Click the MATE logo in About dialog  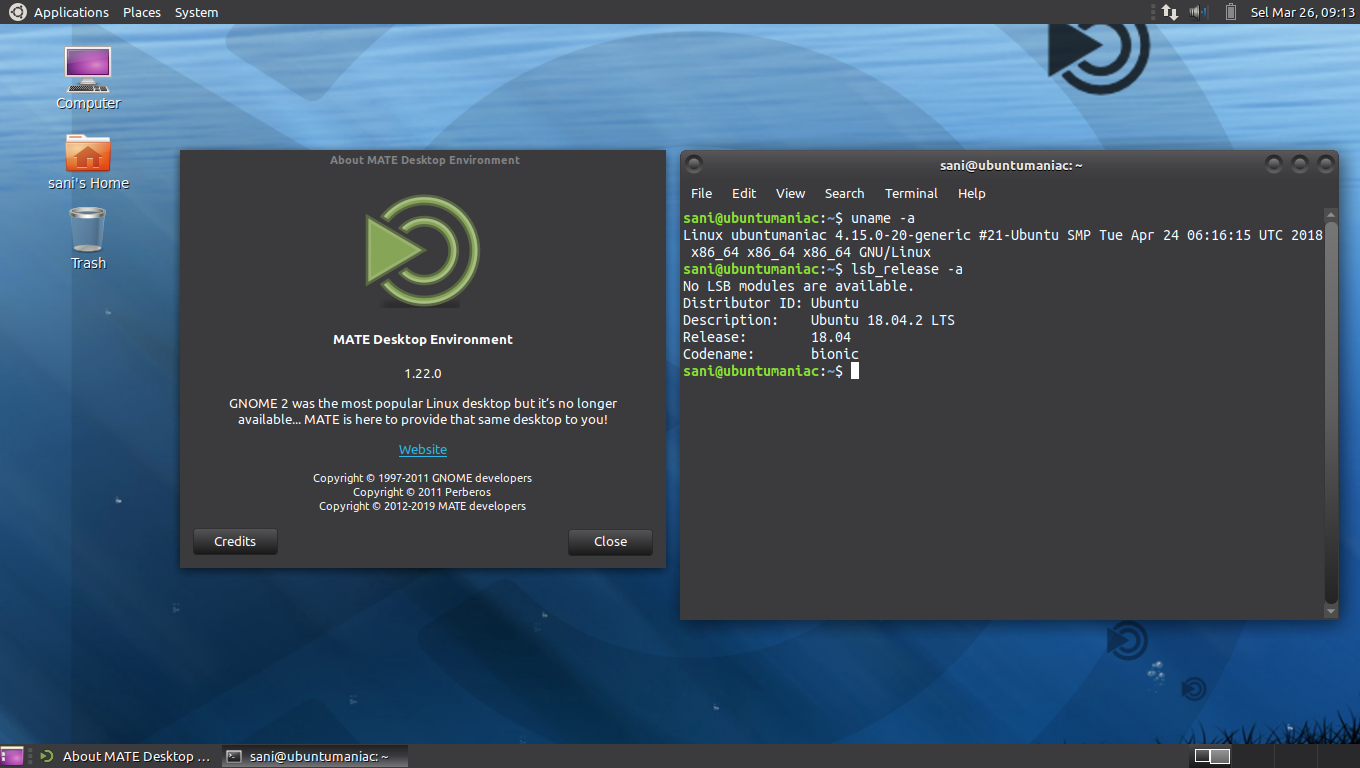[423, 250]
